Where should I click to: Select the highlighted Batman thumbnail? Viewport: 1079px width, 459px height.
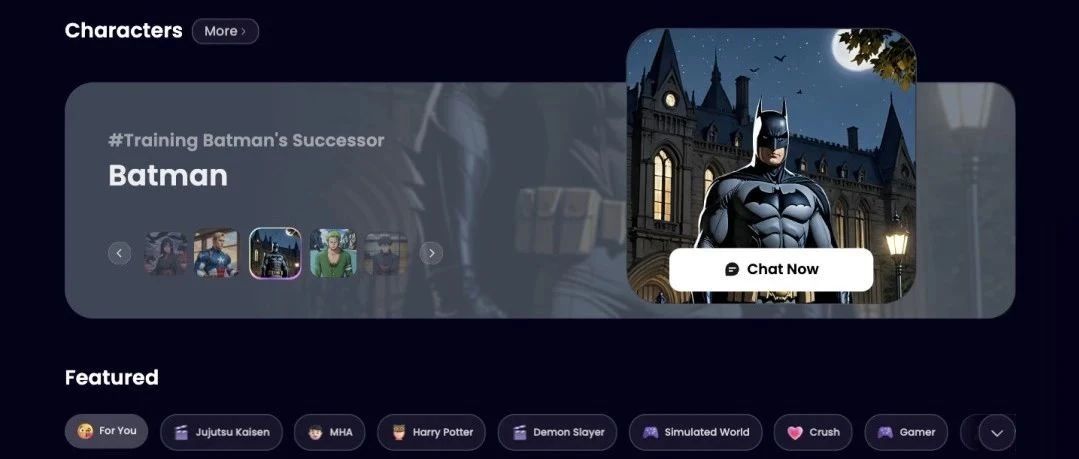coord(275,253)
